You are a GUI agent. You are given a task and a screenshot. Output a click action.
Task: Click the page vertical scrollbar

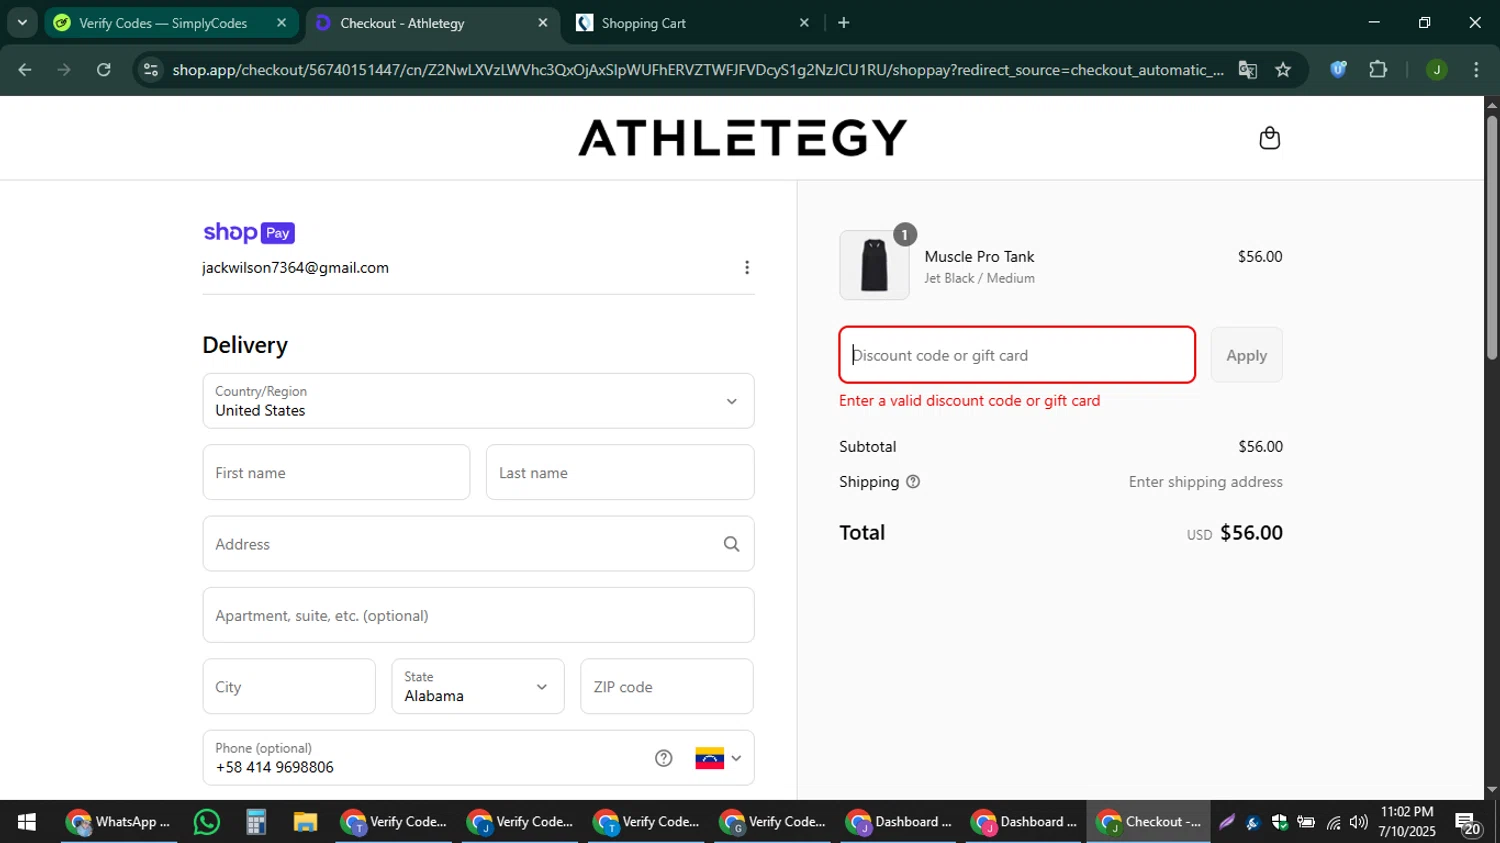[1492, 238]
